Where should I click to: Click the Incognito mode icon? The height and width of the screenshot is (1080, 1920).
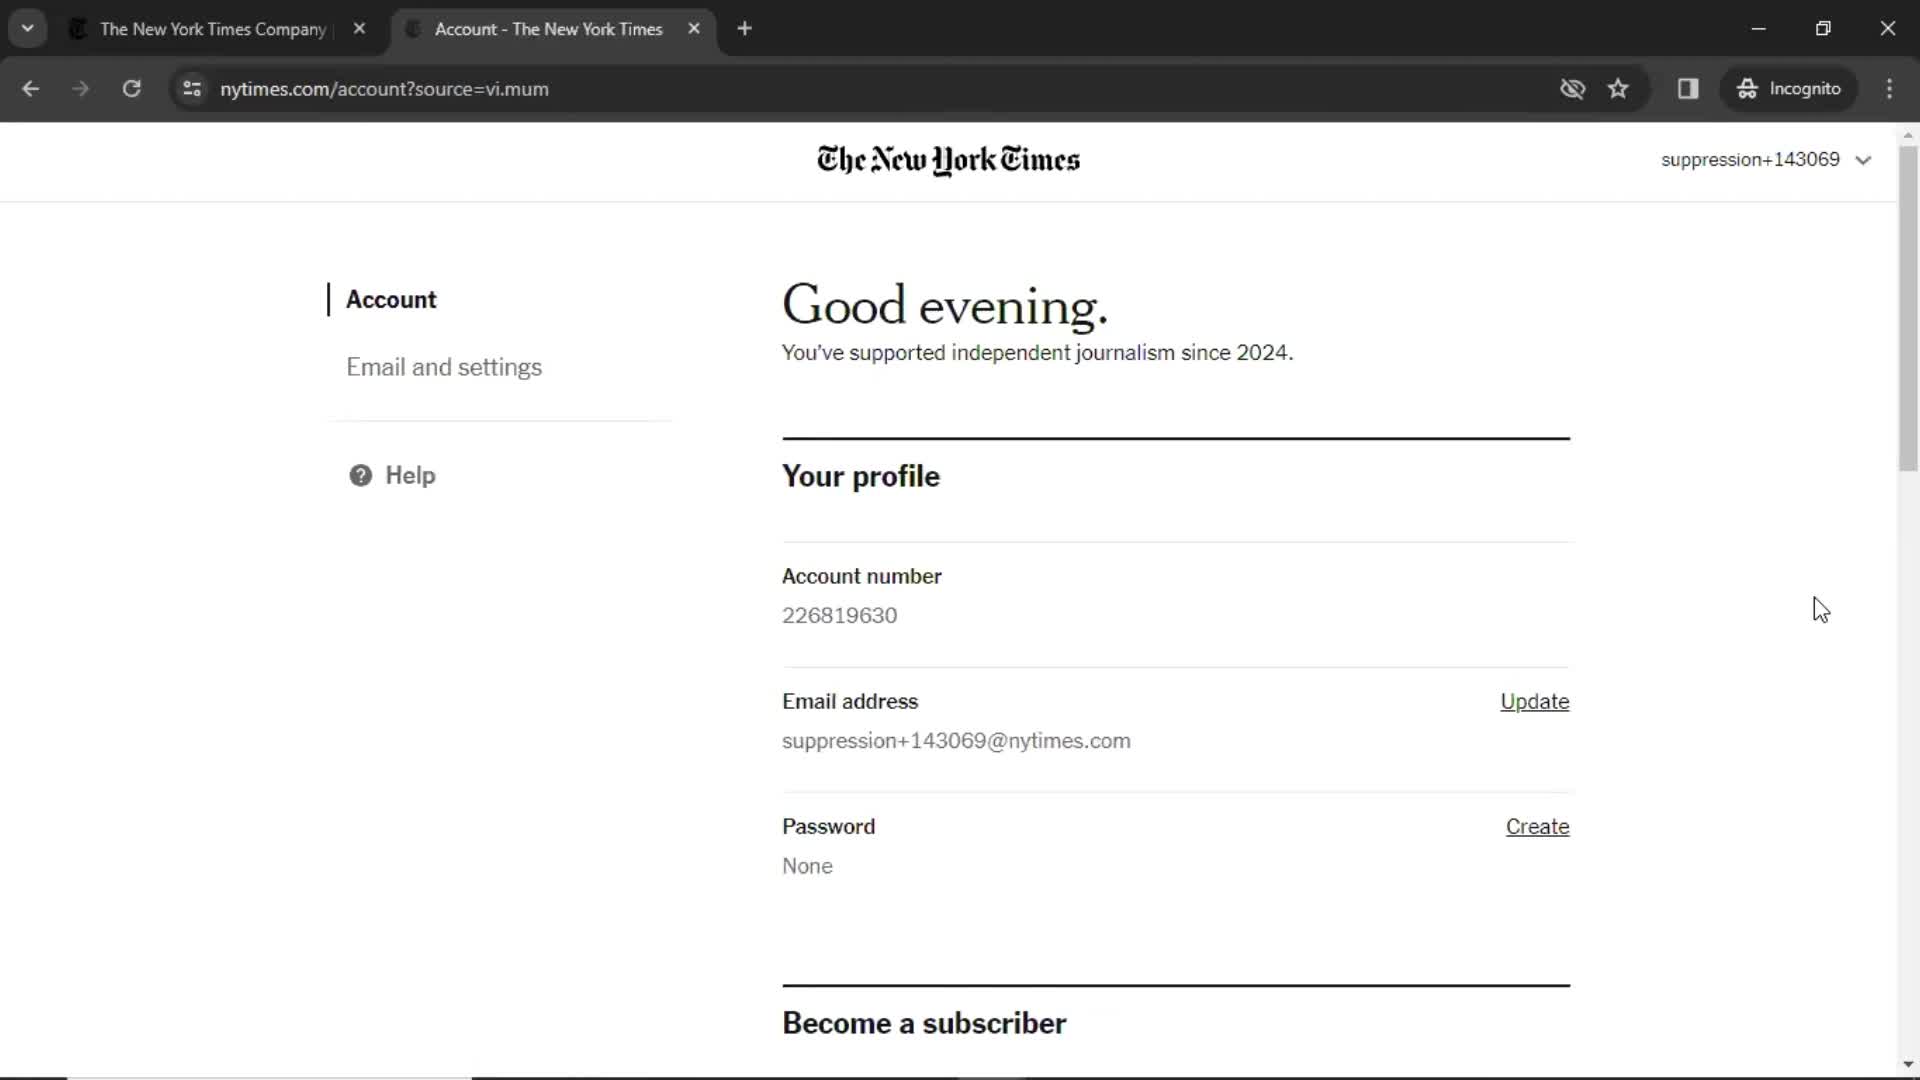[1745, 88]
